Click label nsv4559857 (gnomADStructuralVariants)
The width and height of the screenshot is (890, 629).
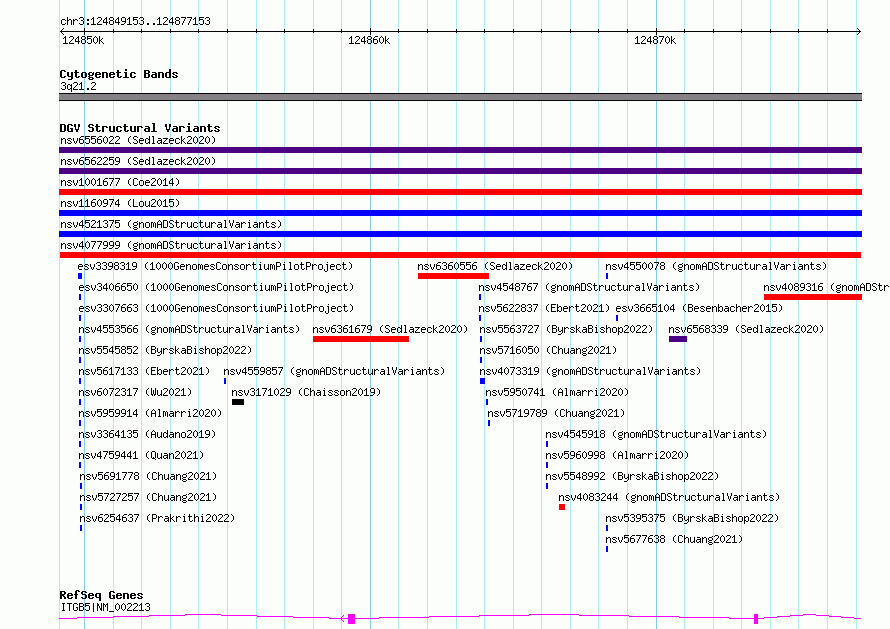tap(334, 371)
